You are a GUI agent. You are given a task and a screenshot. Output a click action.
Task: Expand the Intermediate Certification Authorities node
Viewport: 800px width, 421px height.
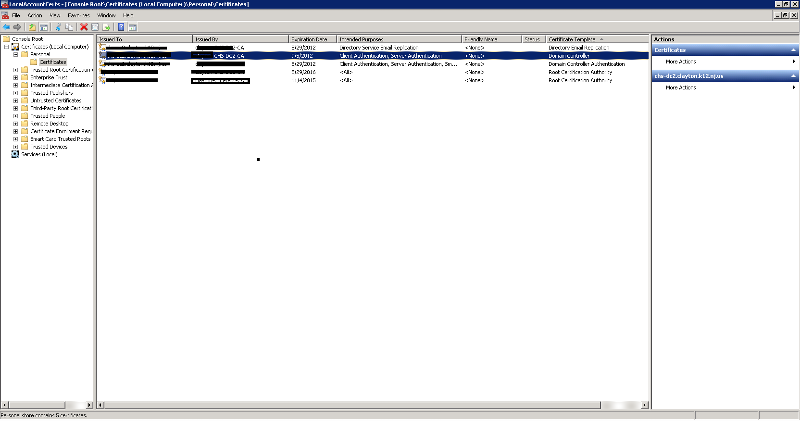[15, 85]
